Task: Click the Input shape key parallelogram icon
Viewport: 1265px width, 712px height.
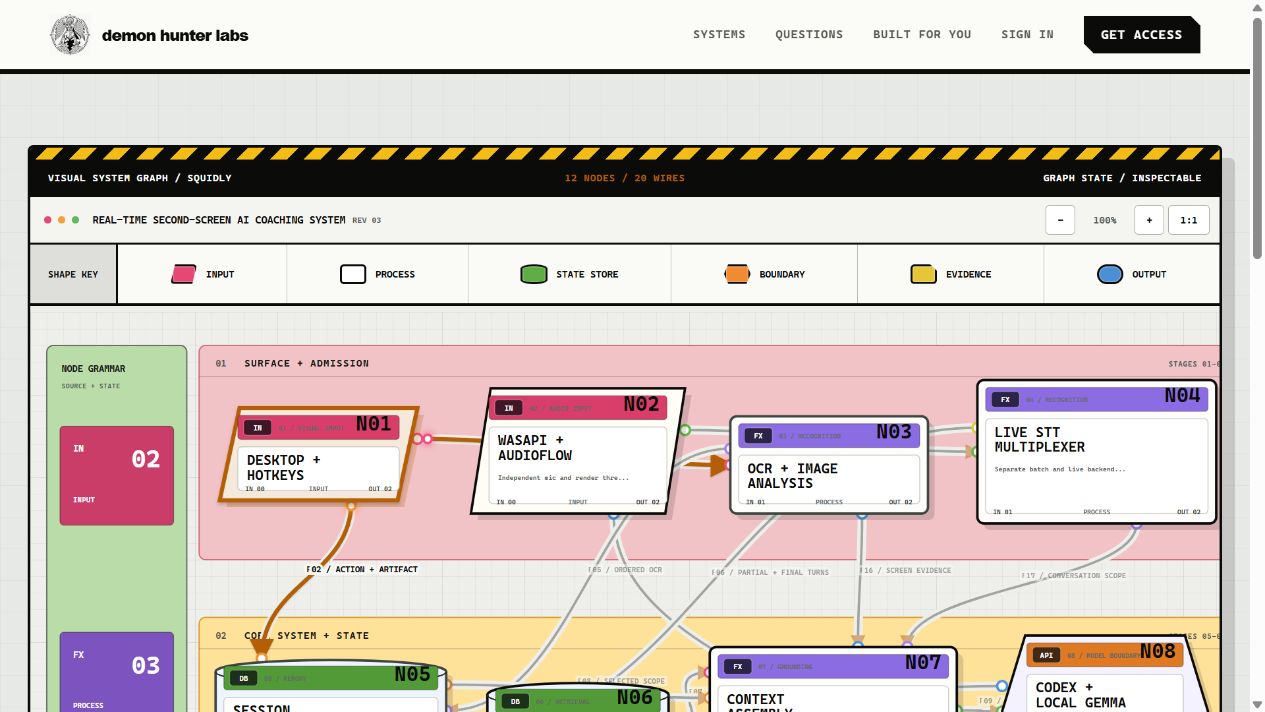Action: tap(184, 274)
